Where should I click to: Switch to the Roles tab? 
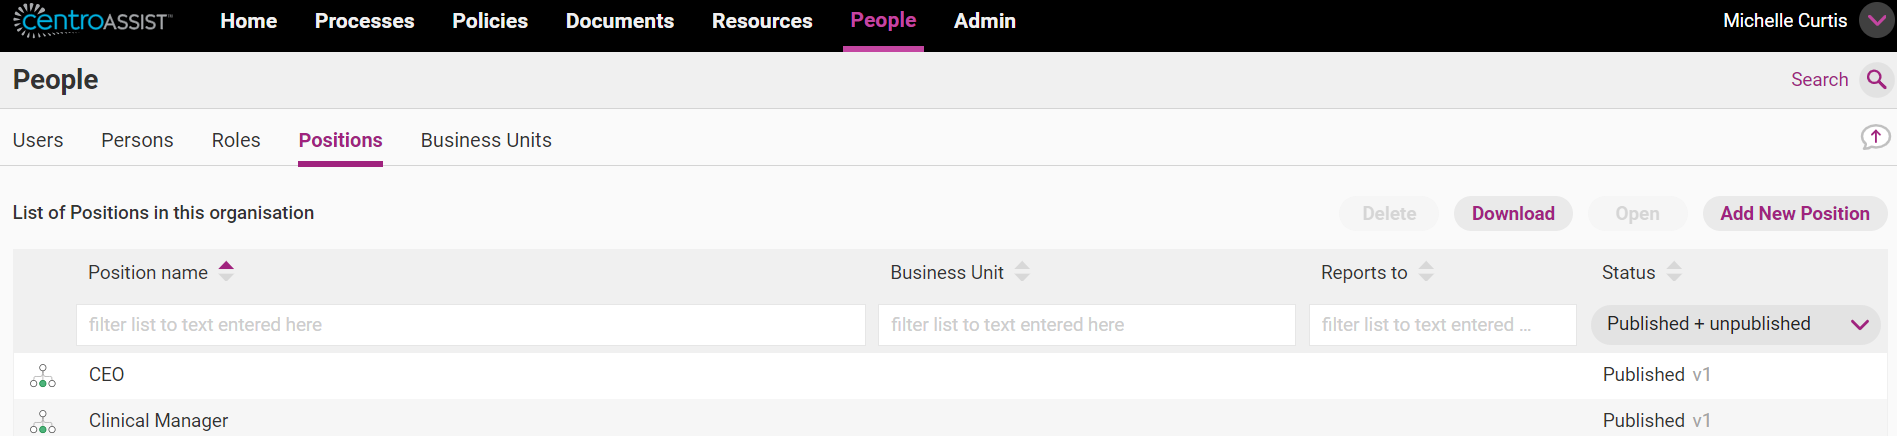pyautogui.click(x=236, y=140)
